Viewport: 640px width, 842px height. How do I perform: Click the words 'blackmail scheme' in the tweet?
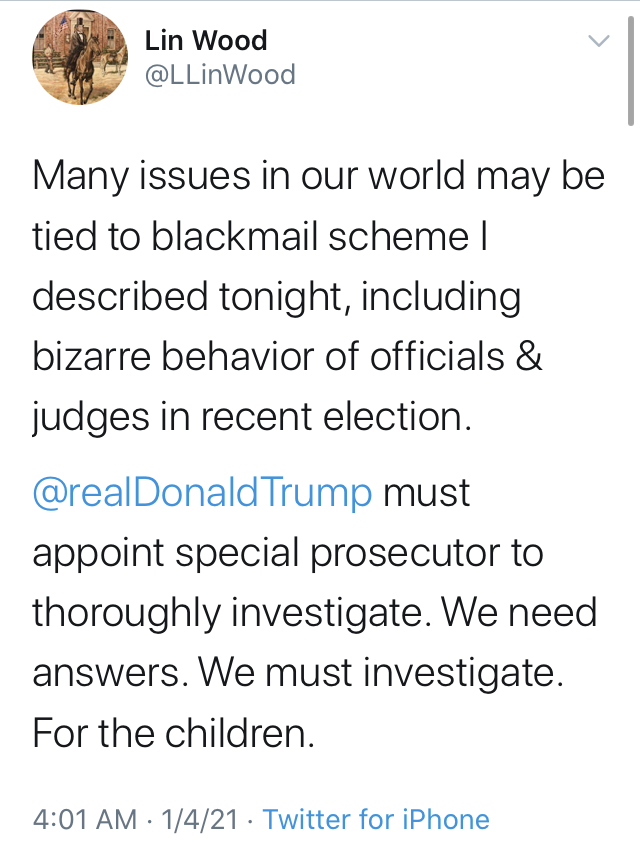coord(310,237)
